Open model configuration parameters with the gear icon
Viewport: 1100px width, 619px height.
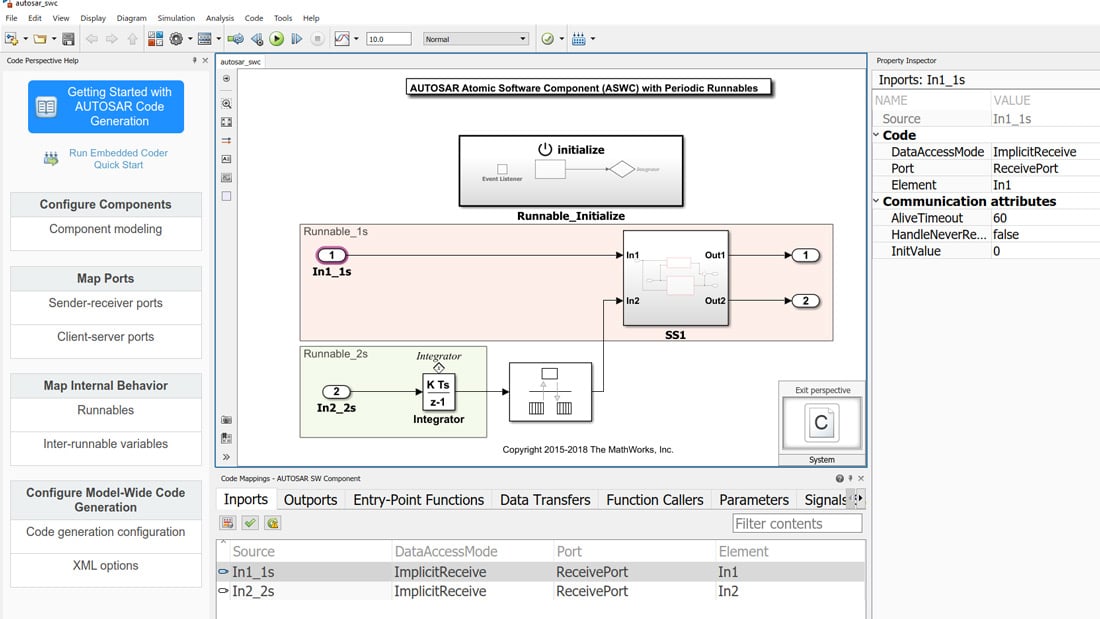pyautogui.click(x=177, y=39)
